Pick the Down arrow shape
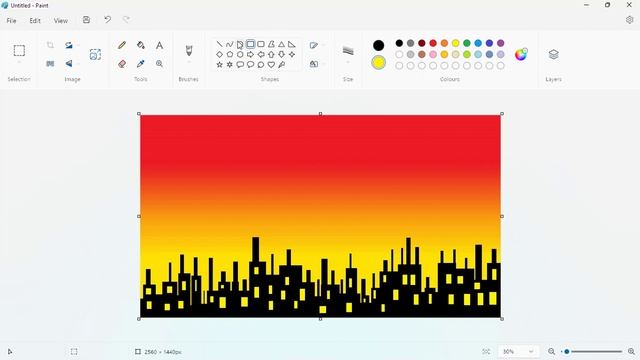 [282, 54]
